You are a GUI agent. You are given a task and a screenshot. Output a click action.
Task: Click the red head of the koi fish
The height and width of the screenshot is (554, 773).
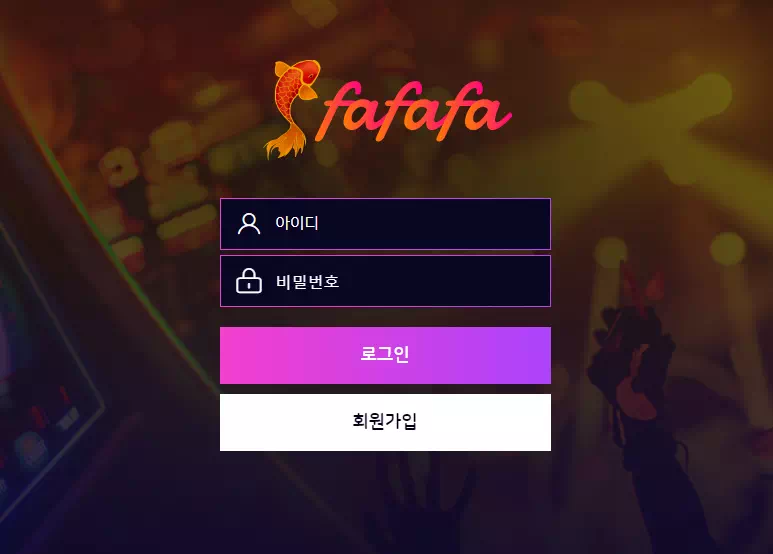308,70
